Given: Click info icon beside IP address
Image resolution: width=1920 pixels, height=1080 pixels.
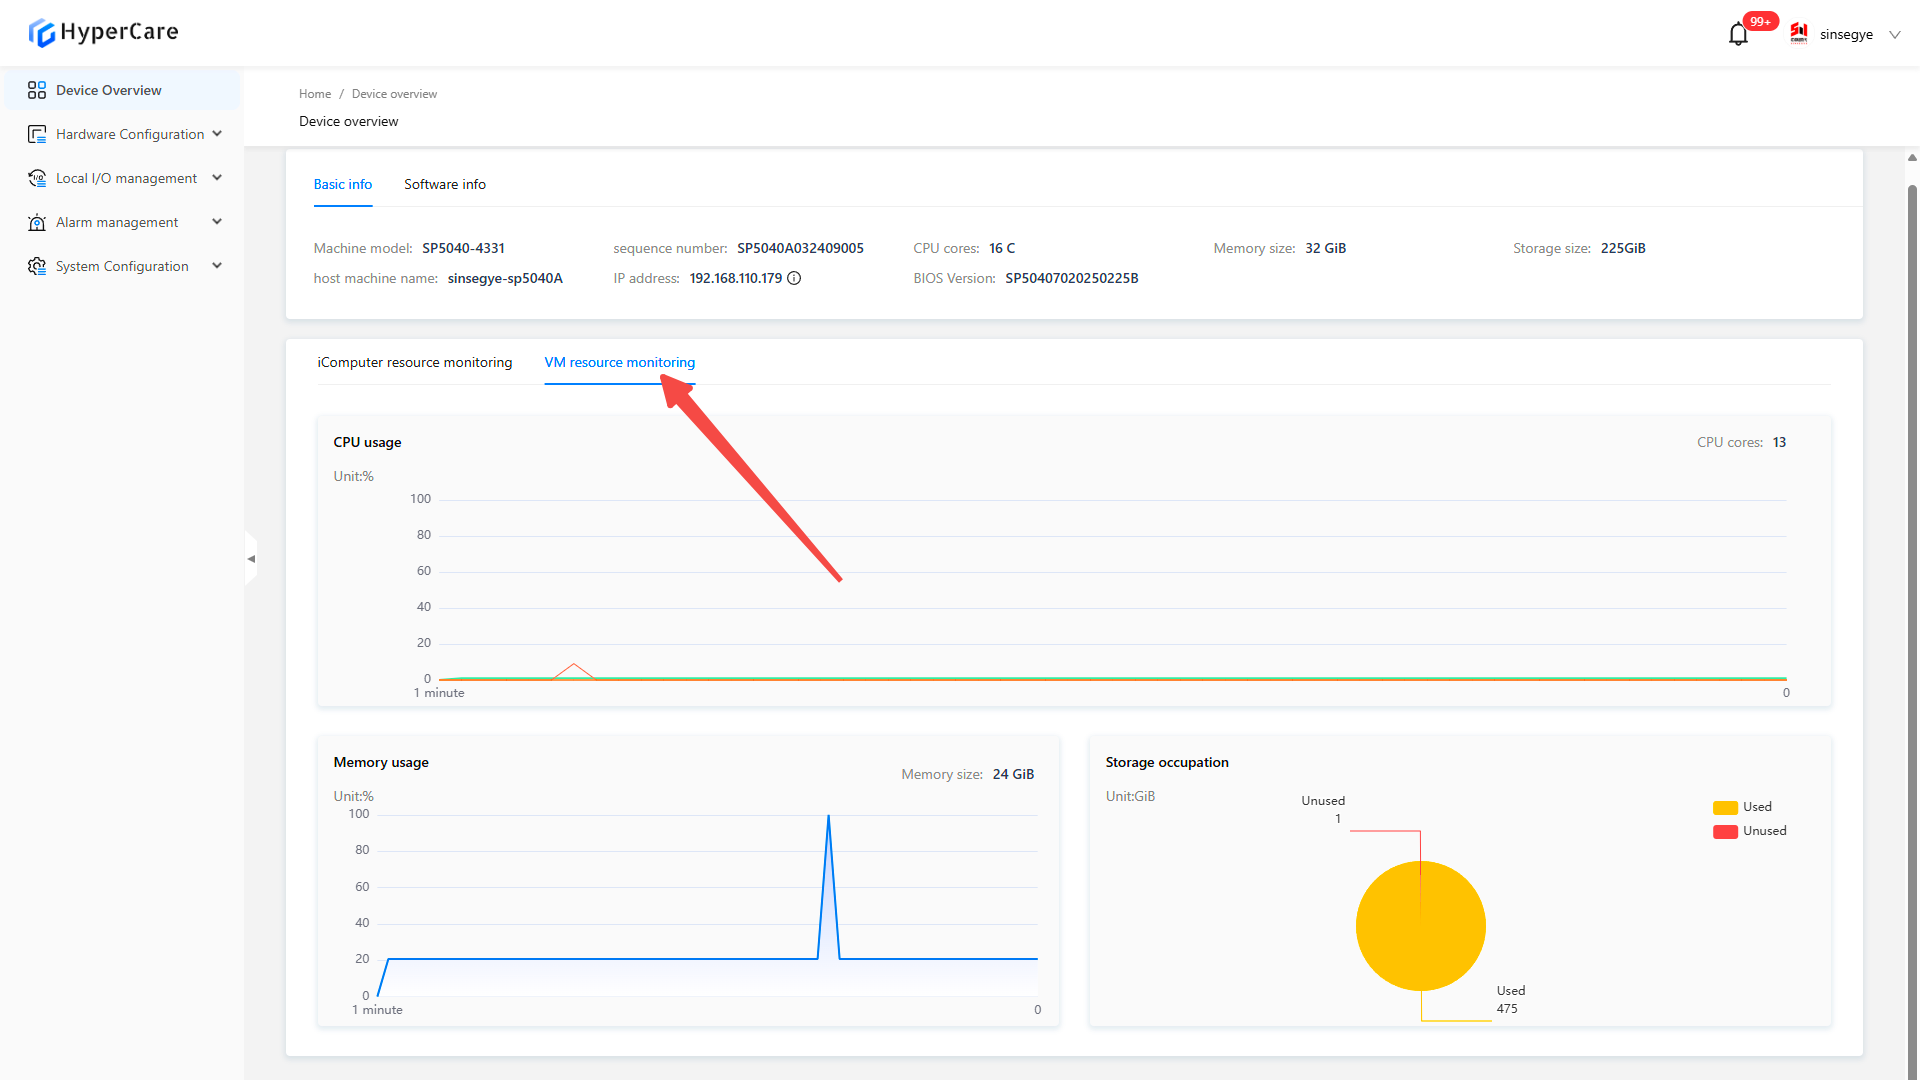Looking at the screenshot, I should tap(794, 278).
